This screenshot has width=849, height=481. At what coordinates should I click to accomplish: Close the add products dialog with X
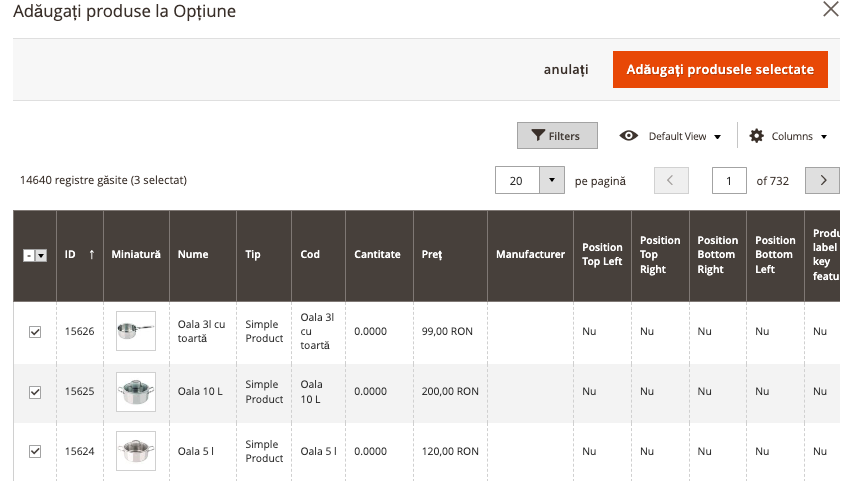tap(831, 9)
